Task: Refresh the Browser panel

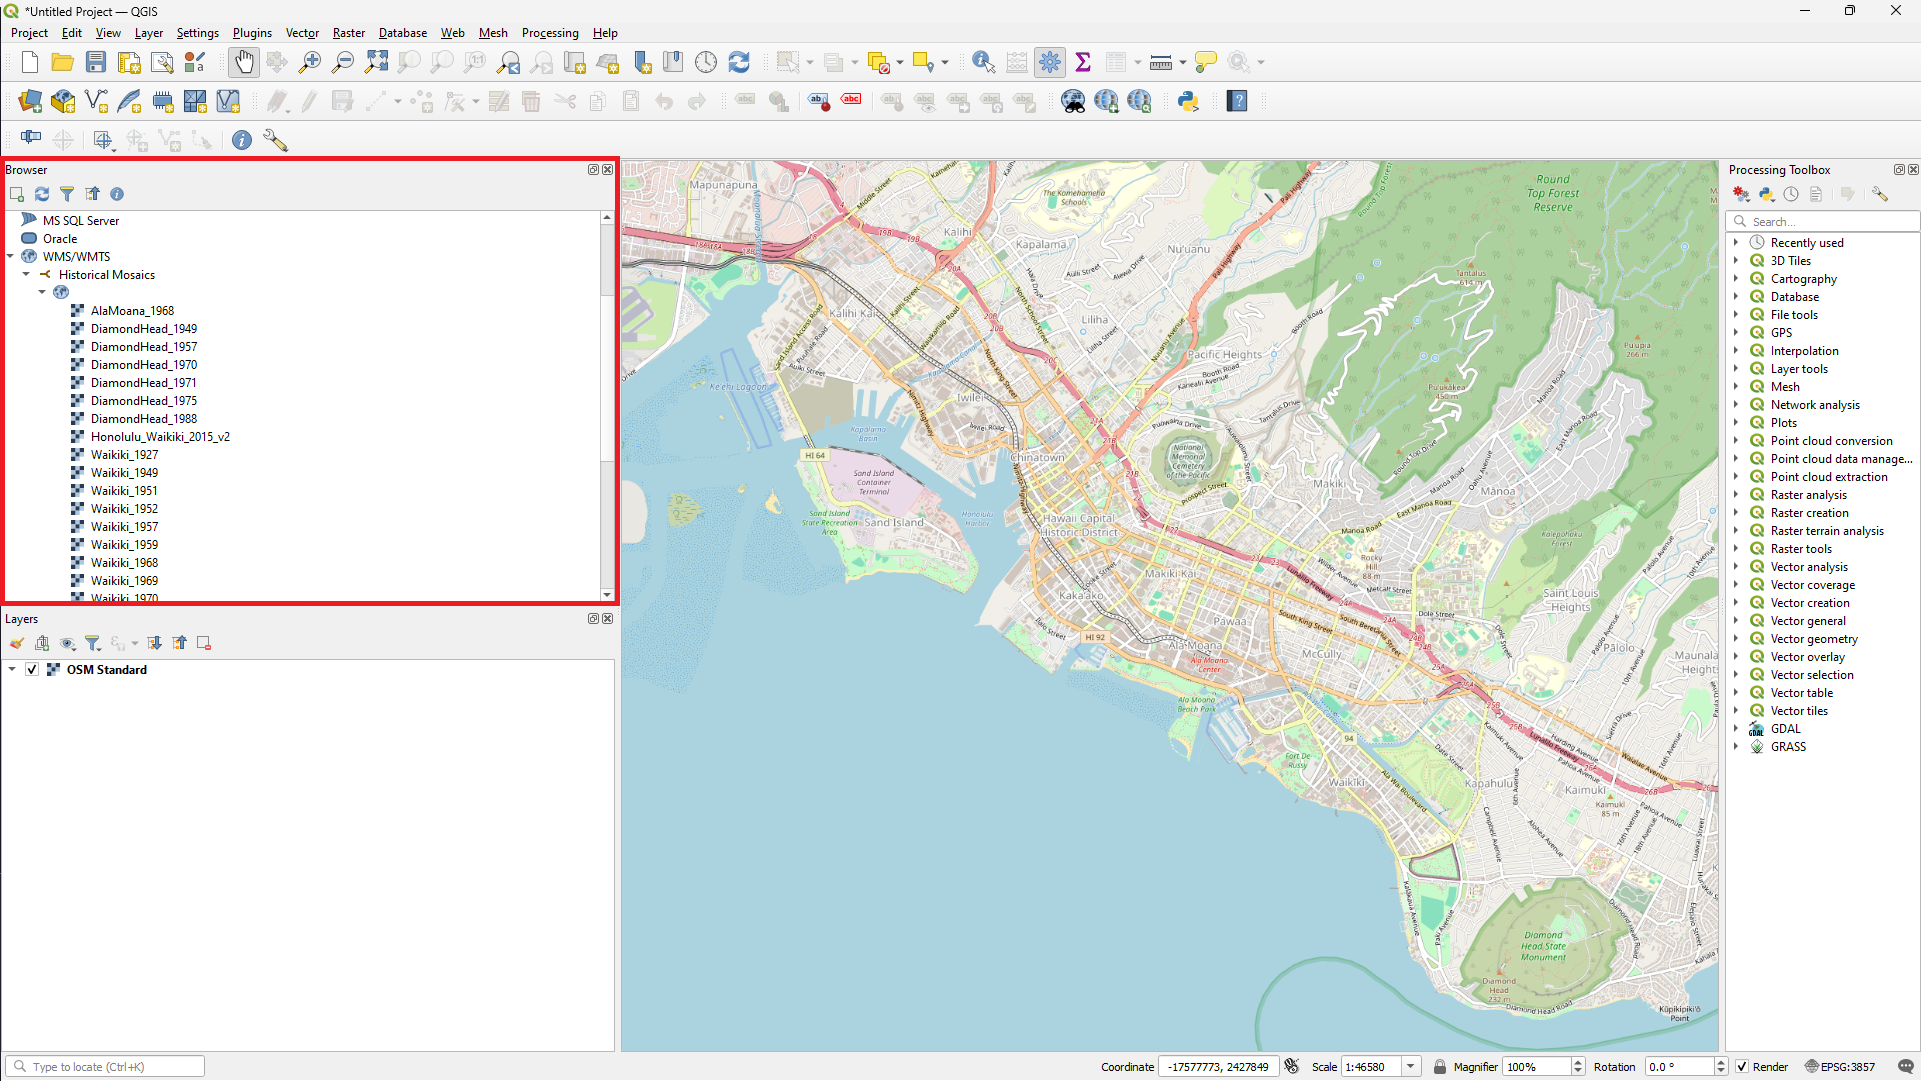Action: tap(42, 194)
